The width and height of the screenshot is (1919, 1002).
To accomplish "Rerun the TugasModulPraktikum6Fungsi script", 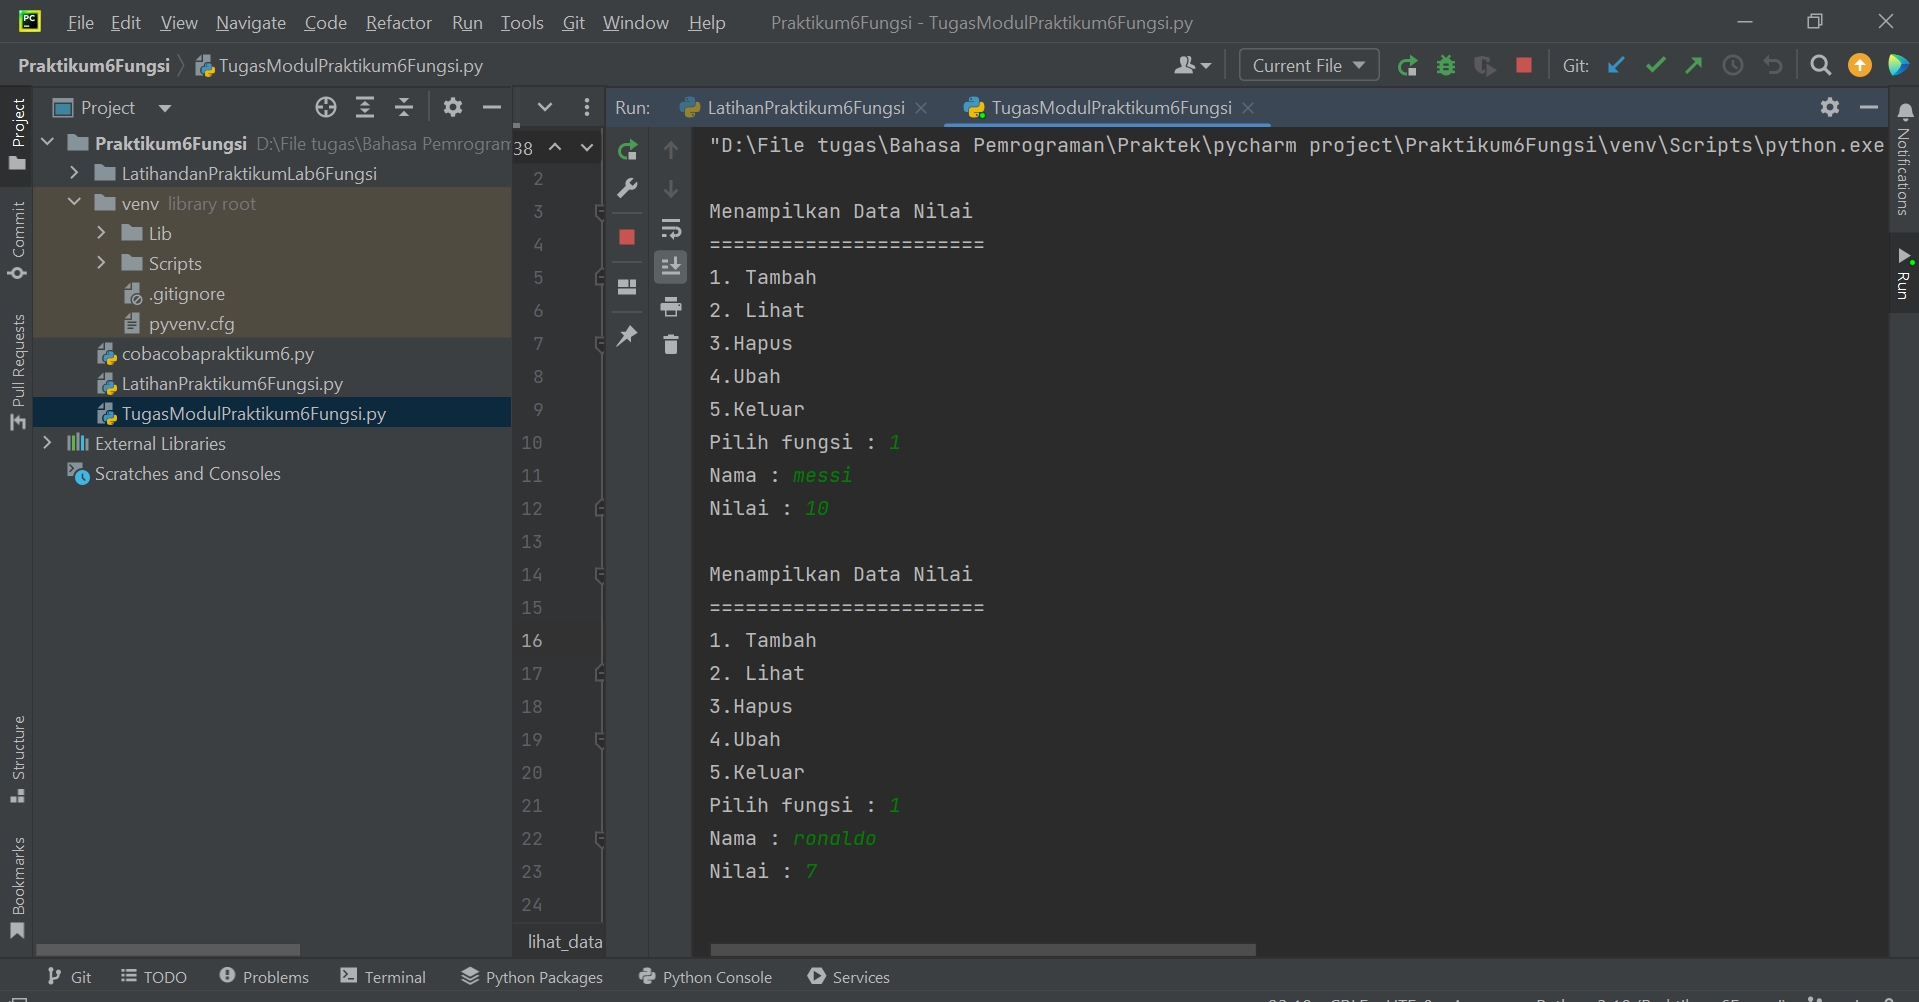I will [x=627, y=150].
